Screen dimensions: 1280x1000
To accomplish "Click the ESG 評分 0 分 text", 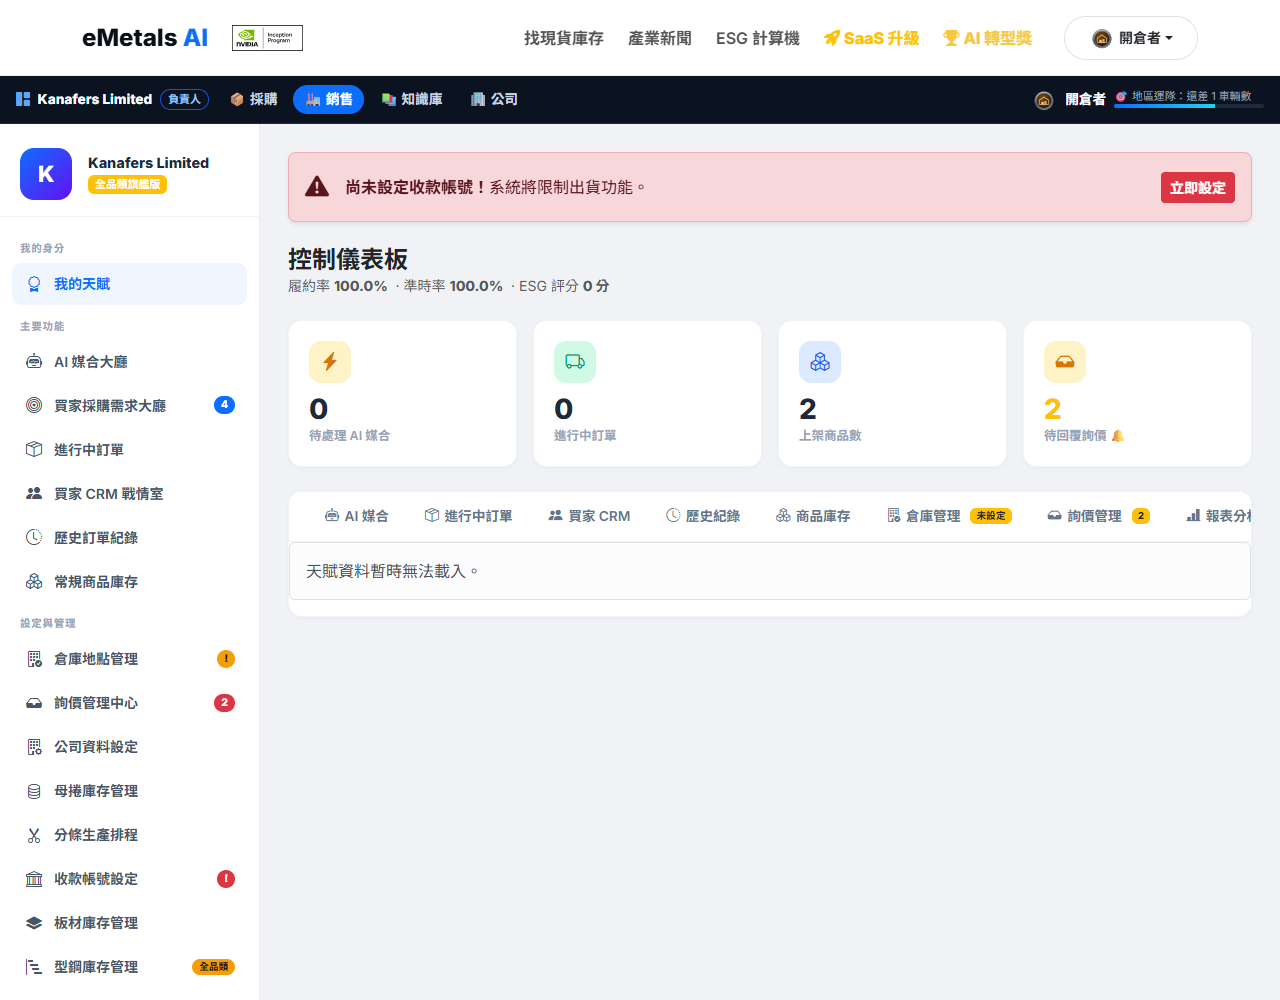I will tap(564, 286).
